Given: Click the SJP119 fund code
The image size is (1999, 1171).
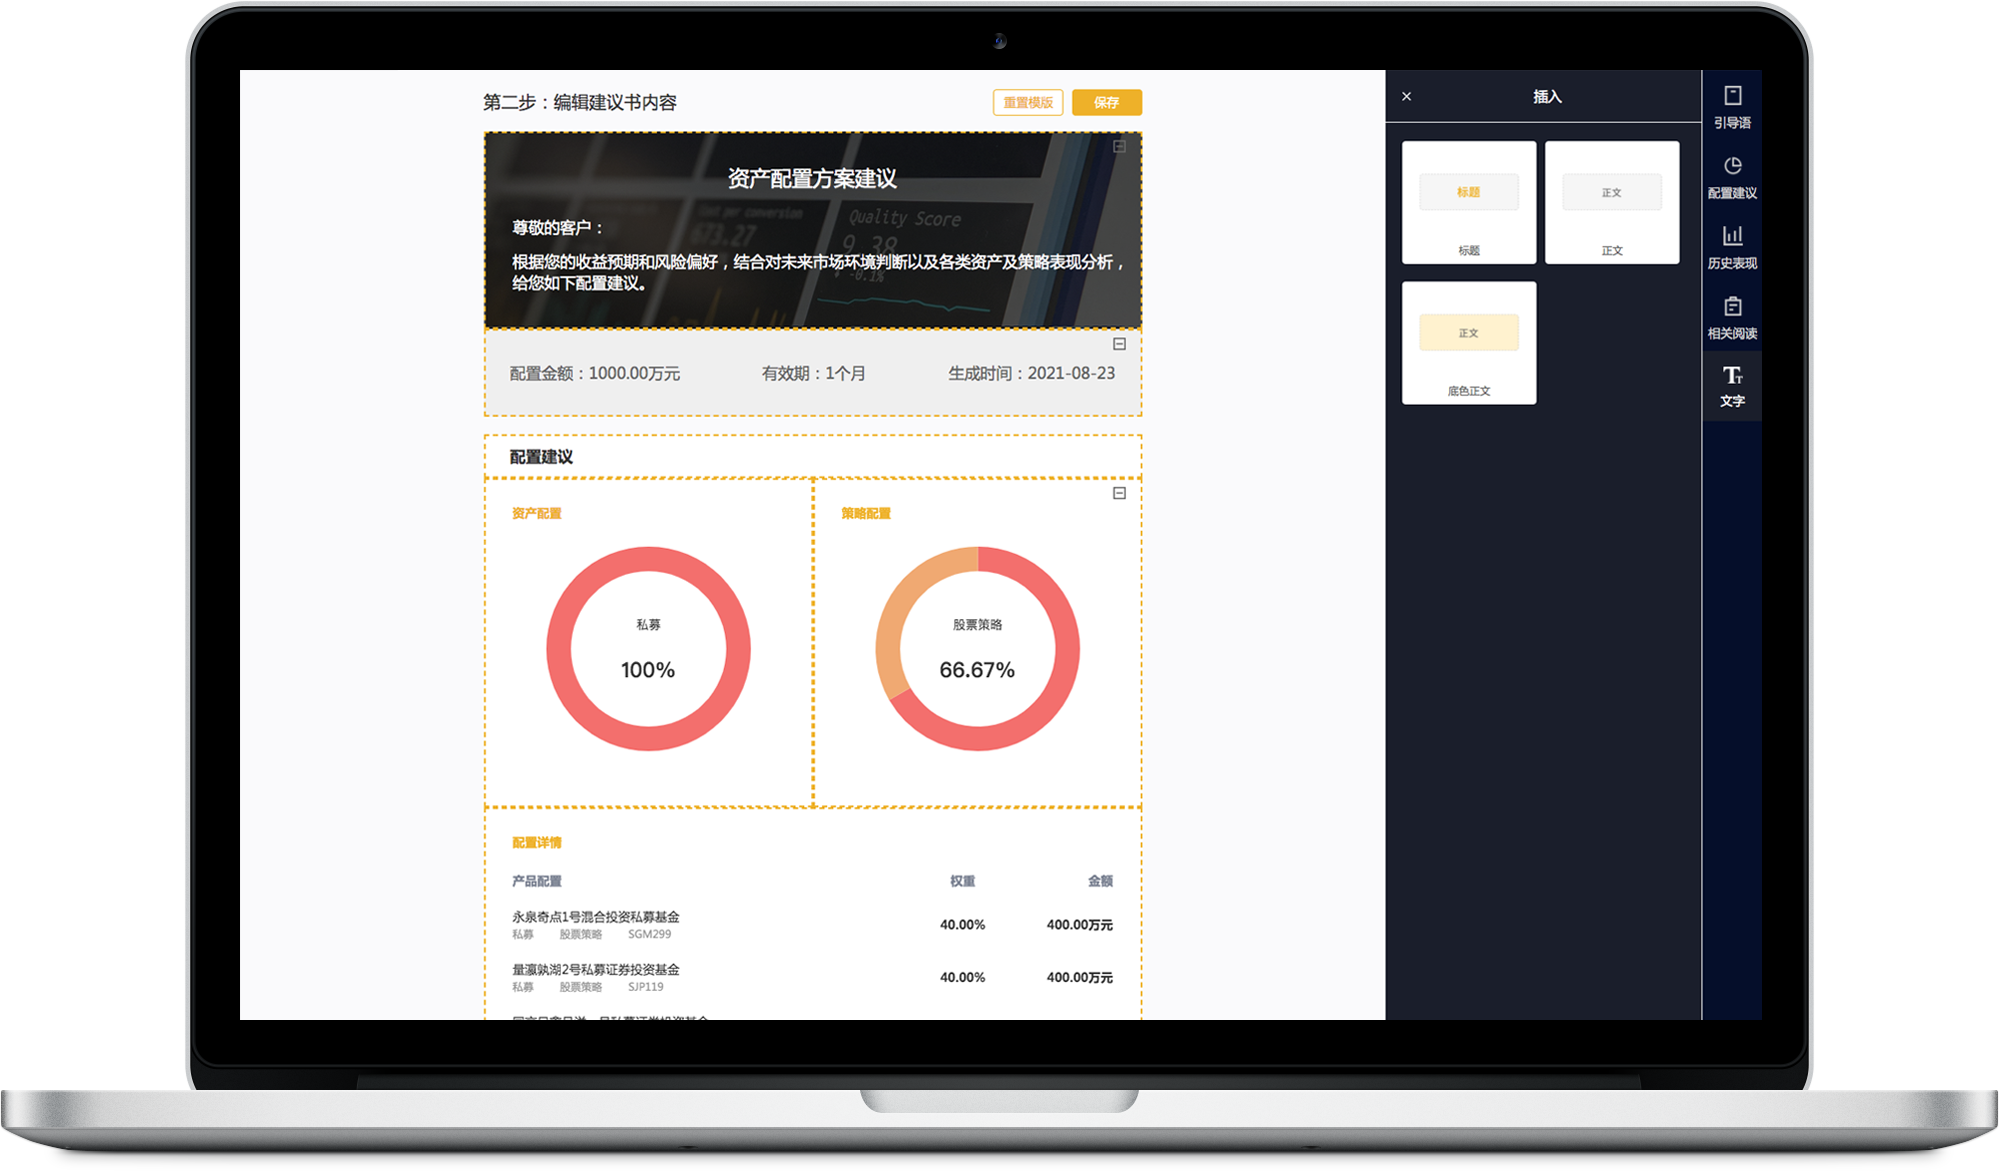Looking at the screenshot, I should [645, 987].
